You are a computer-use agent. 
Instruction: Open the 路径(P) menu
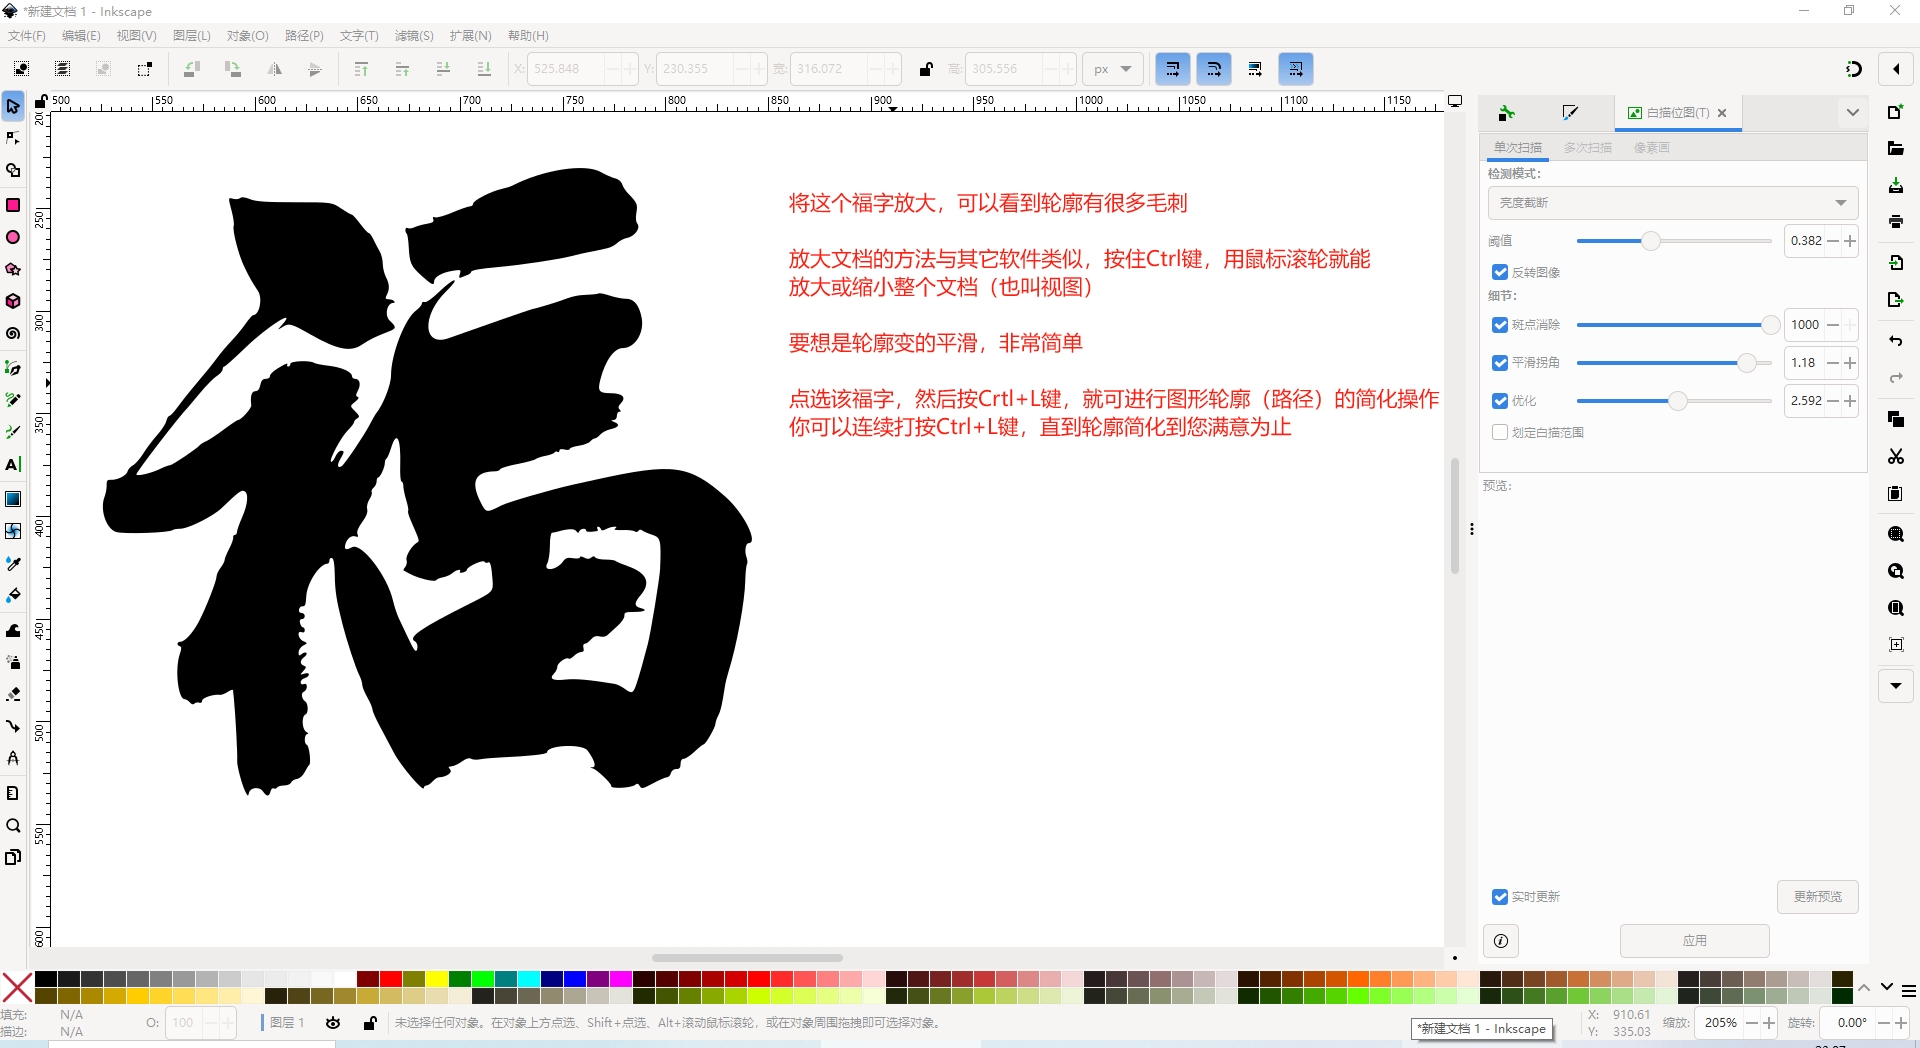(x=304, y=36)
